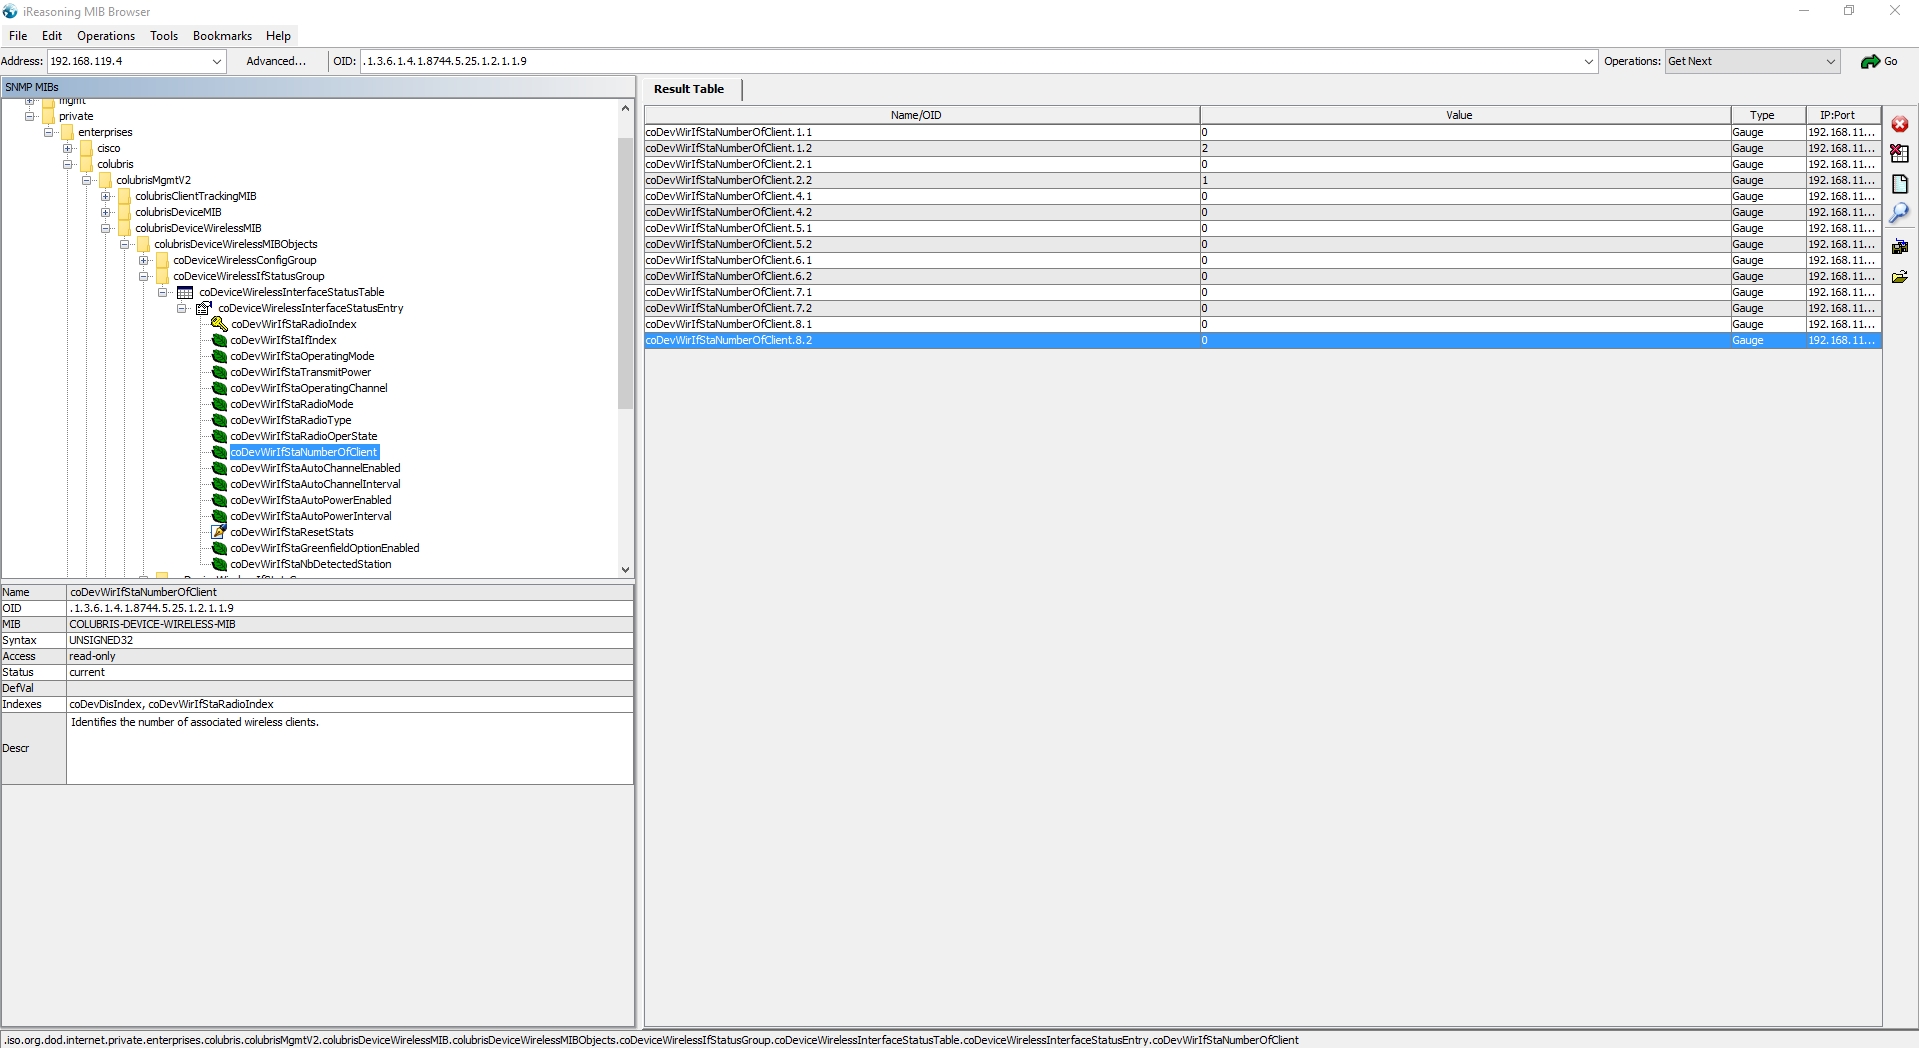Open the Address dropdown list

pyautogui.click(x=216, y=62)
